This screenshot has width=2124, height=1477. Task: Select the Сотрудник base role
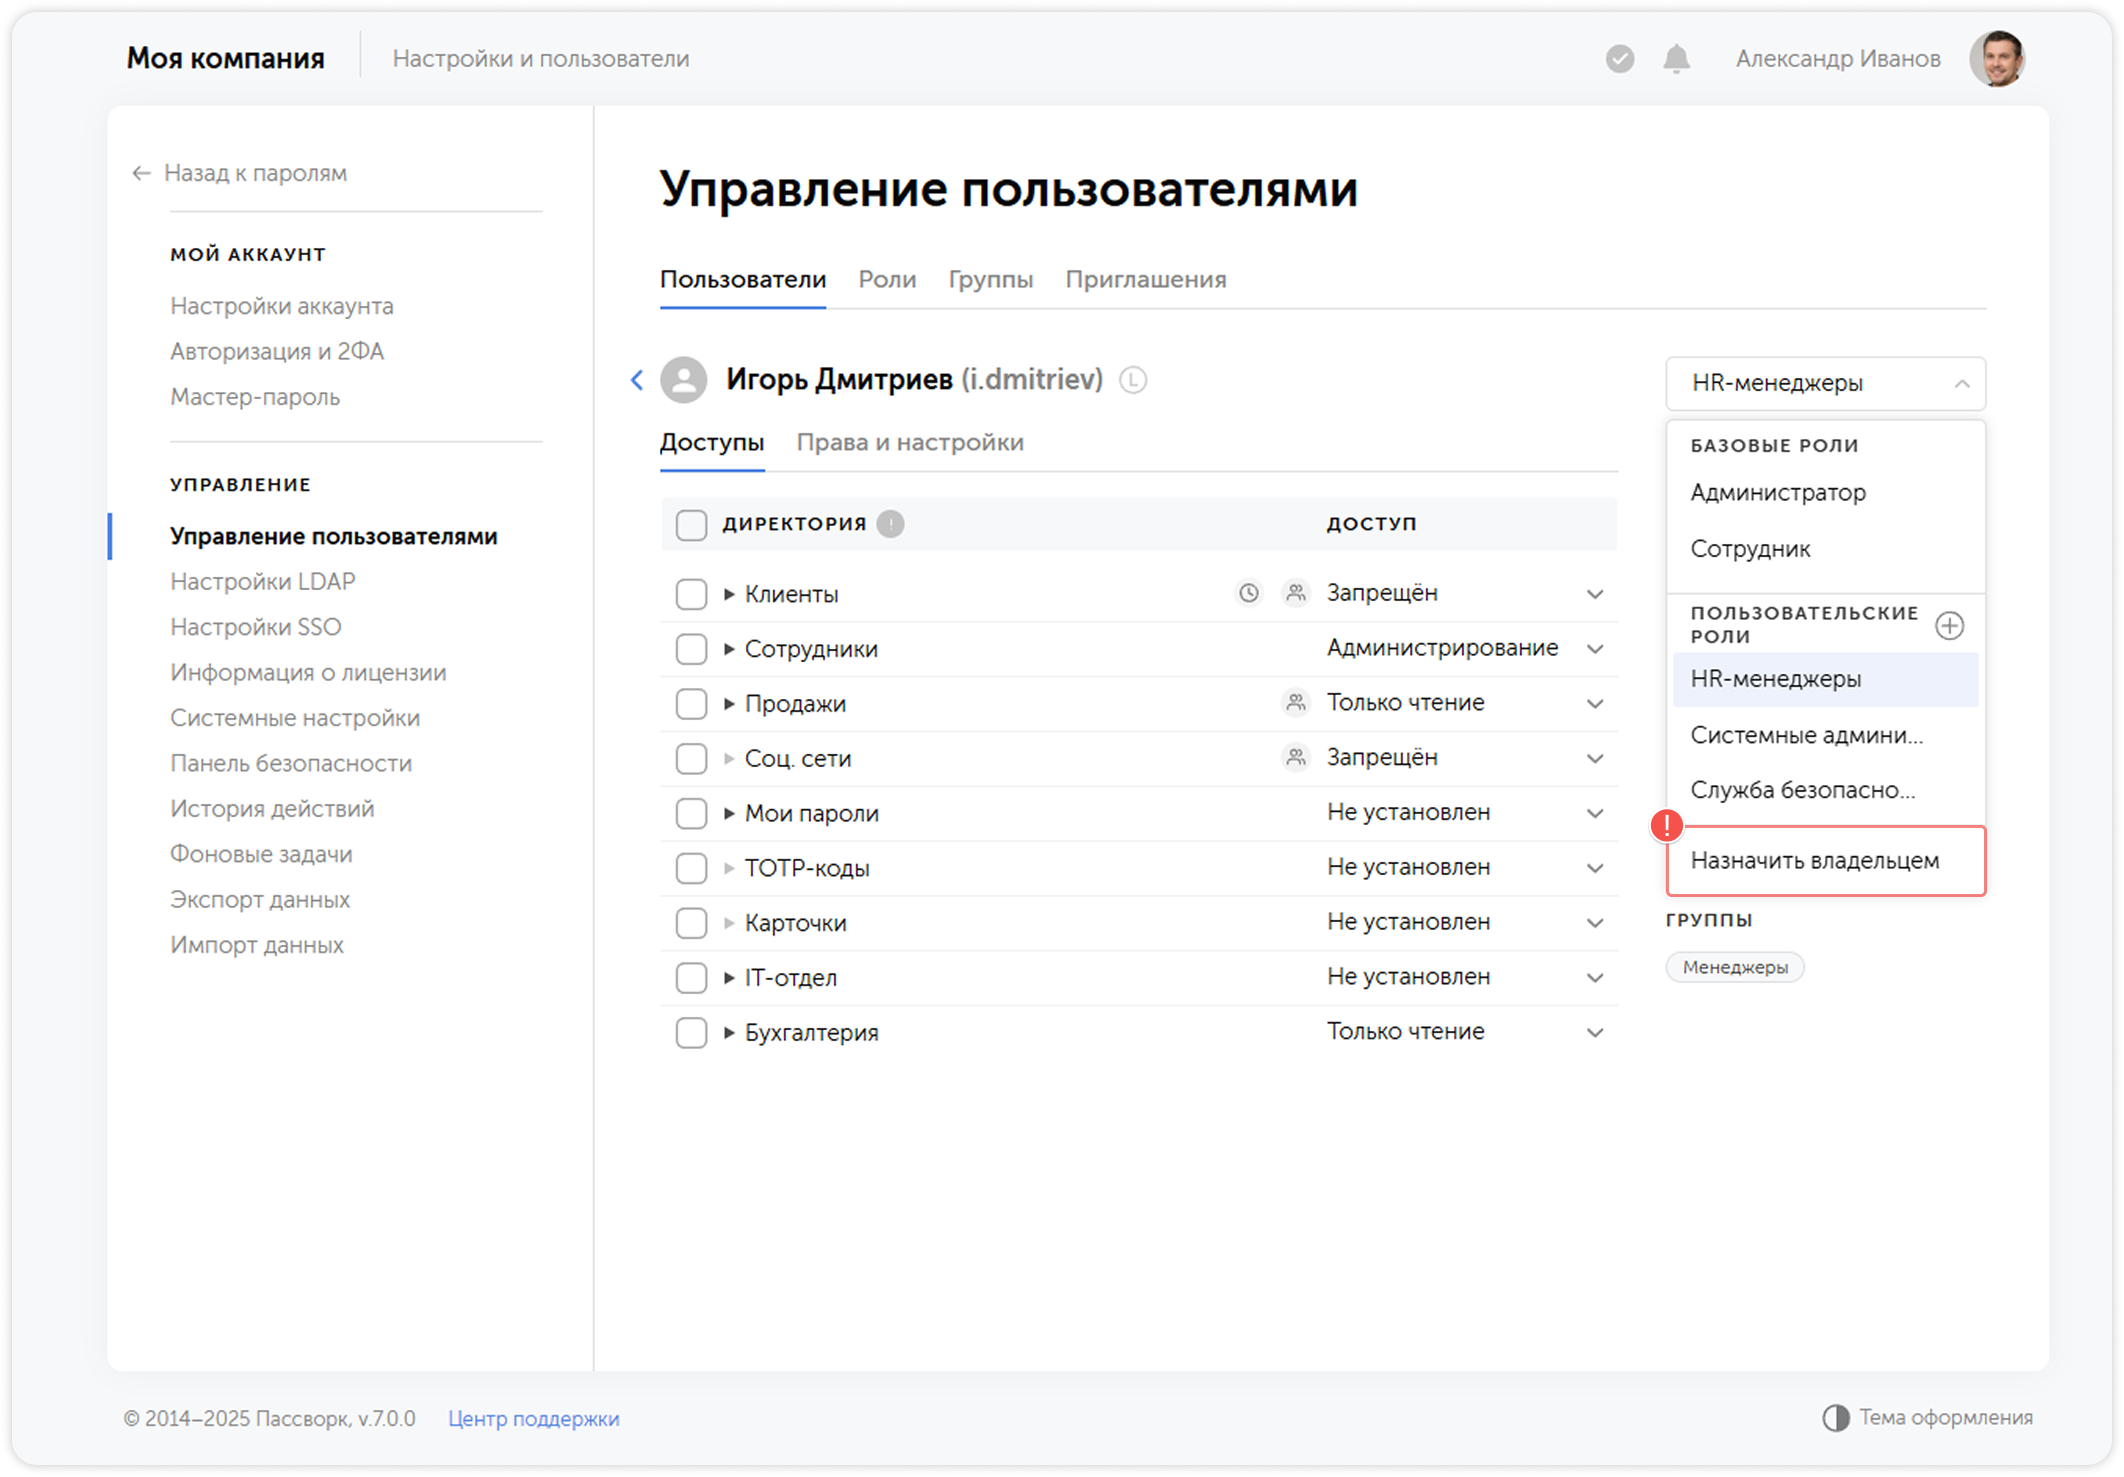point(1825,549)
